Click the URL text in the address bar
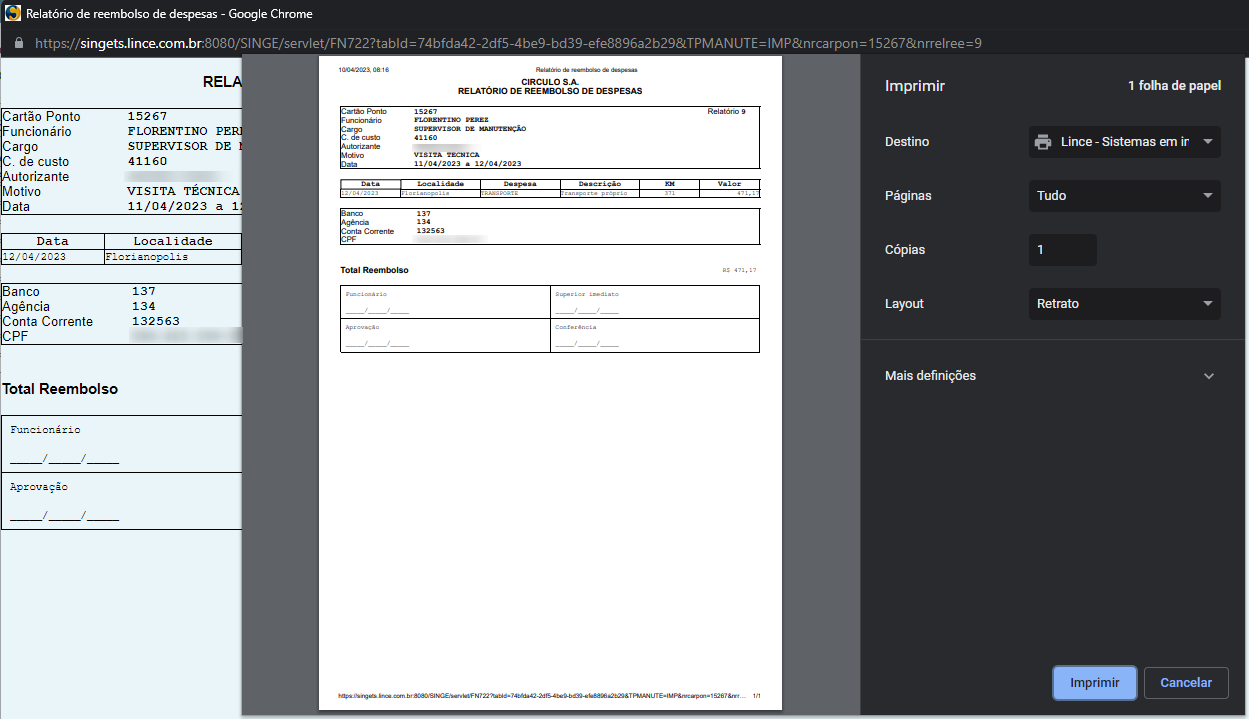 508,44
